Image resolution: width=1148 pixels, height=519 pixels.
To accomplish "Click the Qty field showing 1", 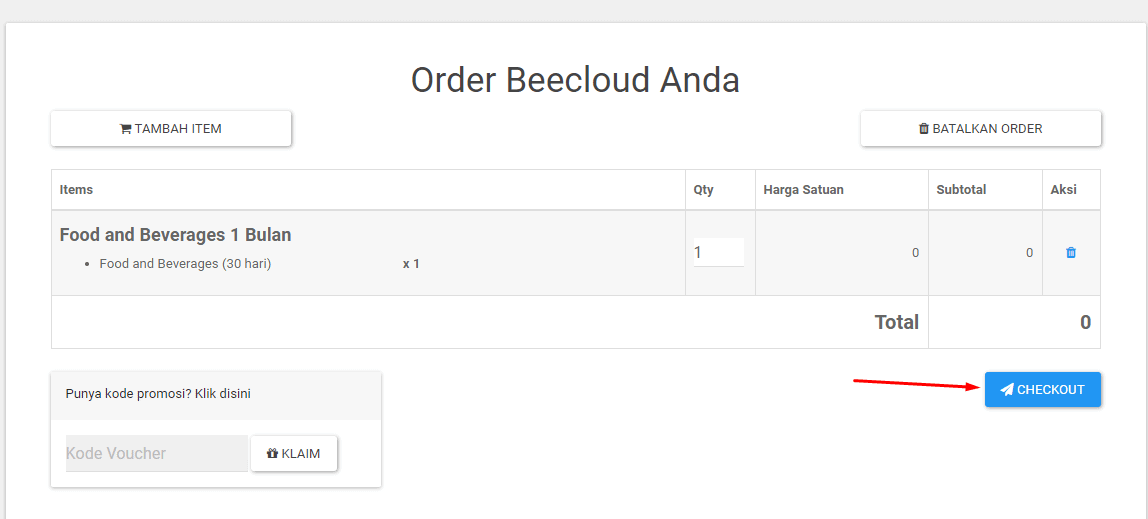I will (718, 253).
